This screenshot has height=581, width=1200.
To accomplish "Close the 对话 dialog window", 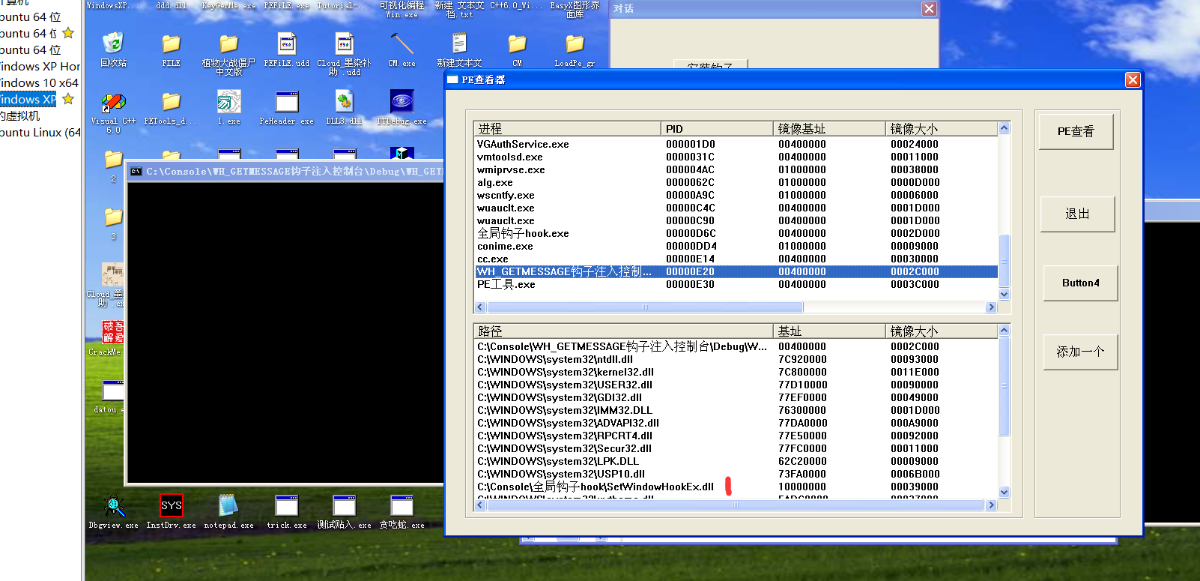I will click(x=929, y=8).
